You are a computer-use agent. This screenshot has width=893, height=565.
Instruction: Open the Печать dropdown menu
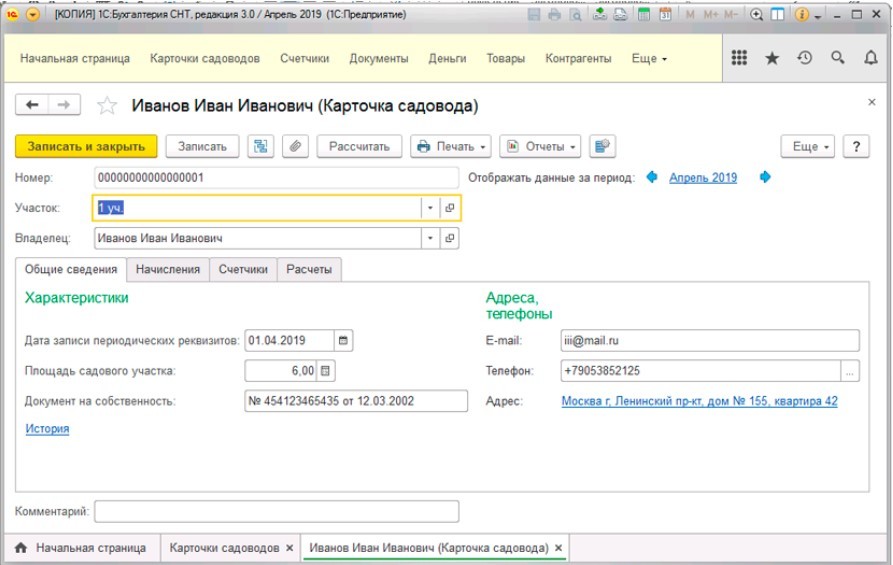[450, 146]
